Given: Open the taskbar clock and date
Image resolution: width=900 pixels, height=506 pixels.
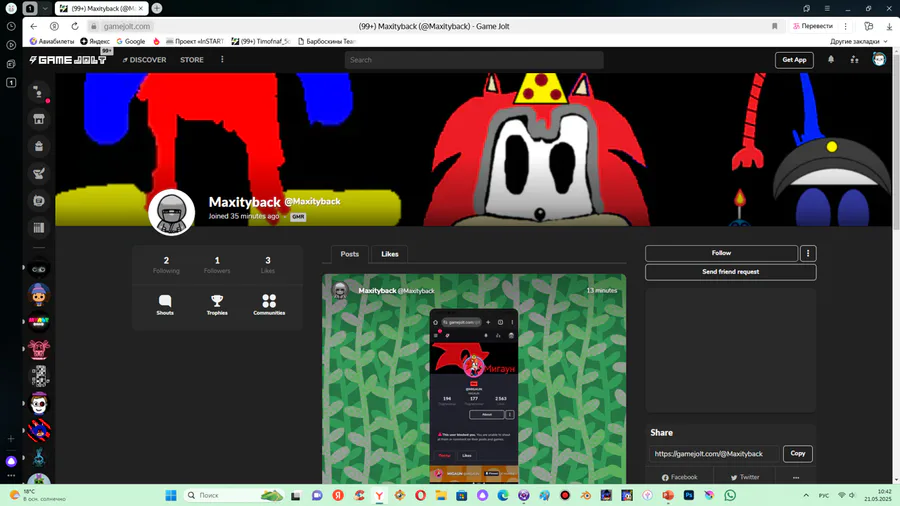Looking at the screenshot, I should point(879,495).
